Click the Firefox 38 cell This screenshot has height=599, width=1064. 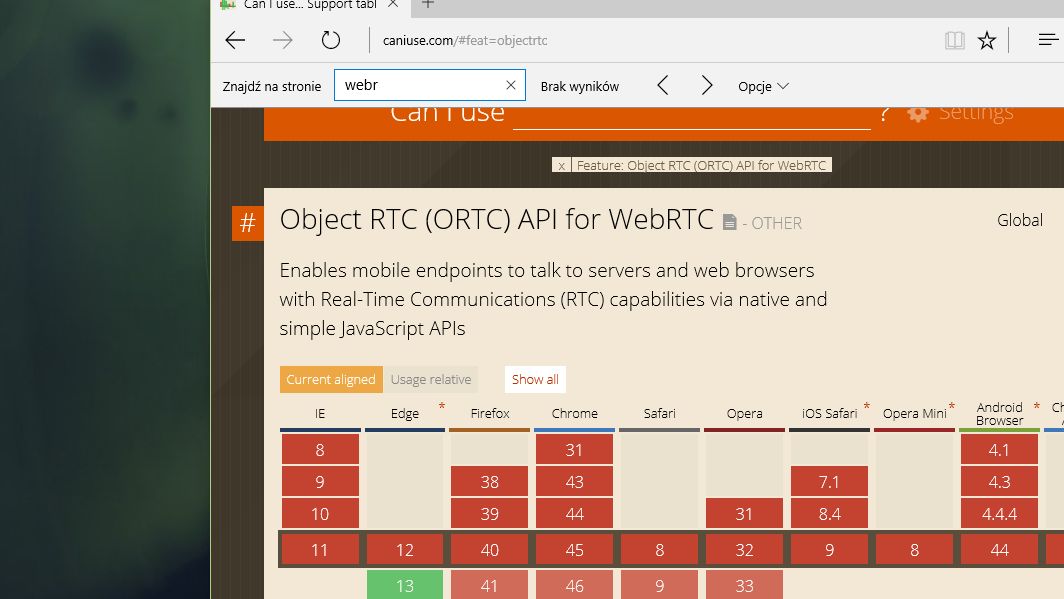pyautogui.click(x=489, y=482)
